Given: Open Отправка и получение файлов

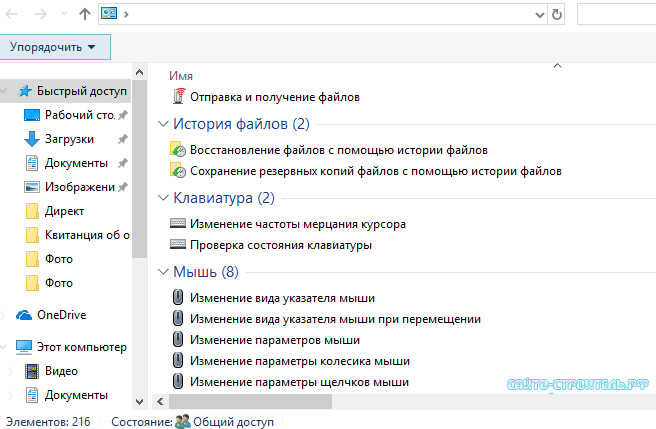Looking at the screenshot, I should (275, 97).
